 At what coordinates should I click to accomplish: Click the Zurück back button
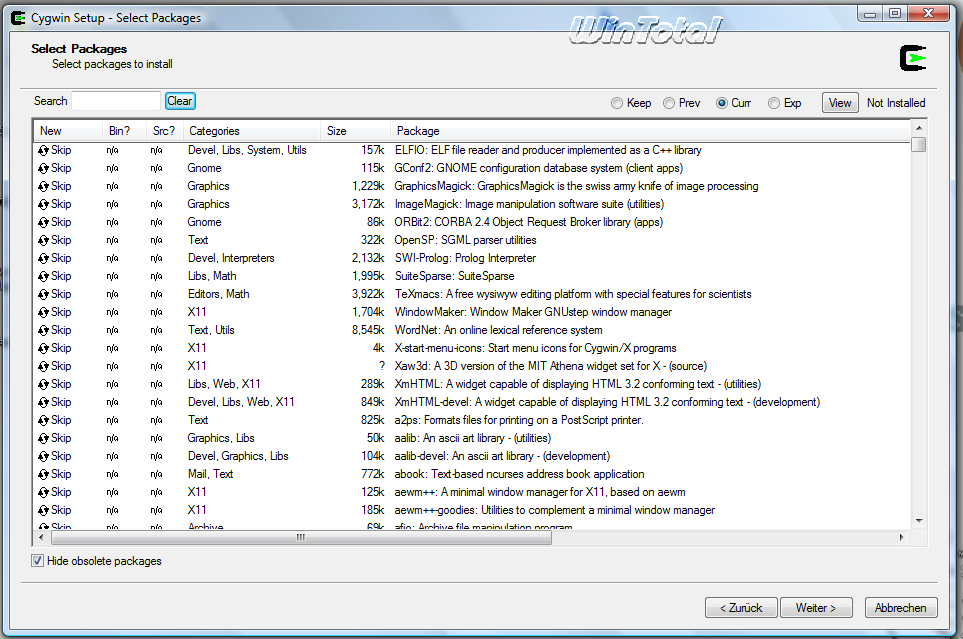(741, 608)
